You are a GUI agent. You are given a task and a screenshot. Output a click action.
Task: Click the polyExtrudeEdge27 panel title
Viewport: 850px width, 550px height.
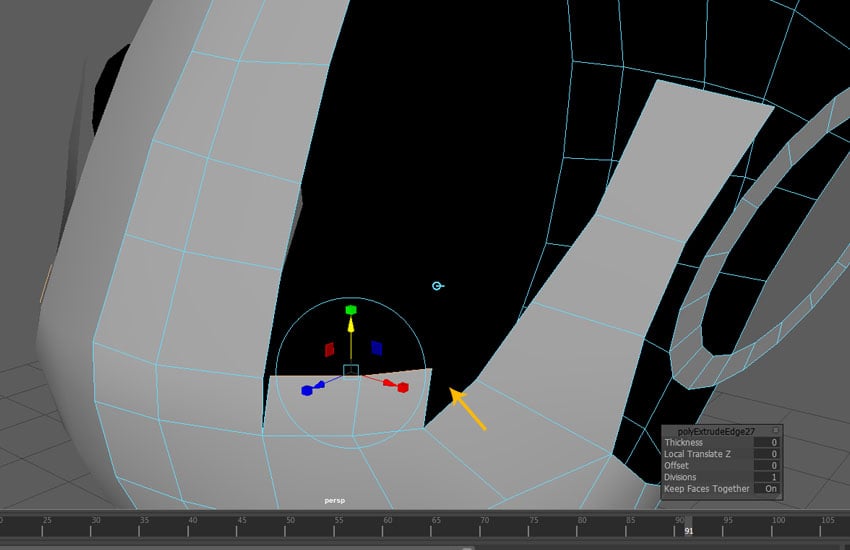click(x=716, y=431)
